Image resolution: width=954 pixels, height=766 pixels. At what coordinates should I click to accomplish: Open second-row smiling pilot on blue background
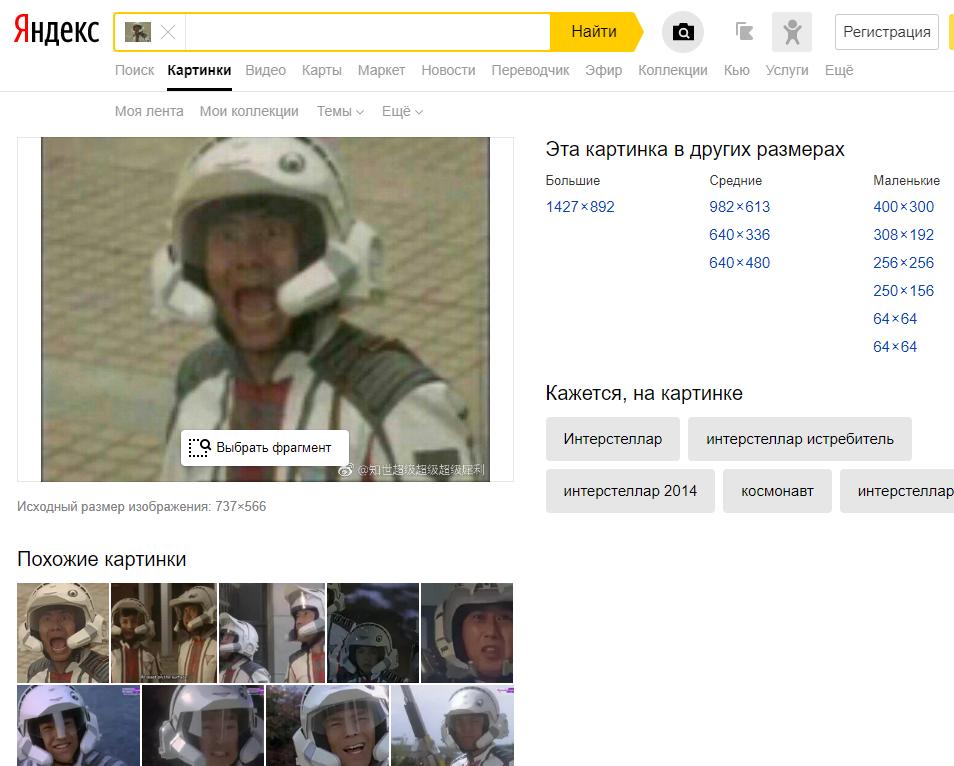point(78,725)
